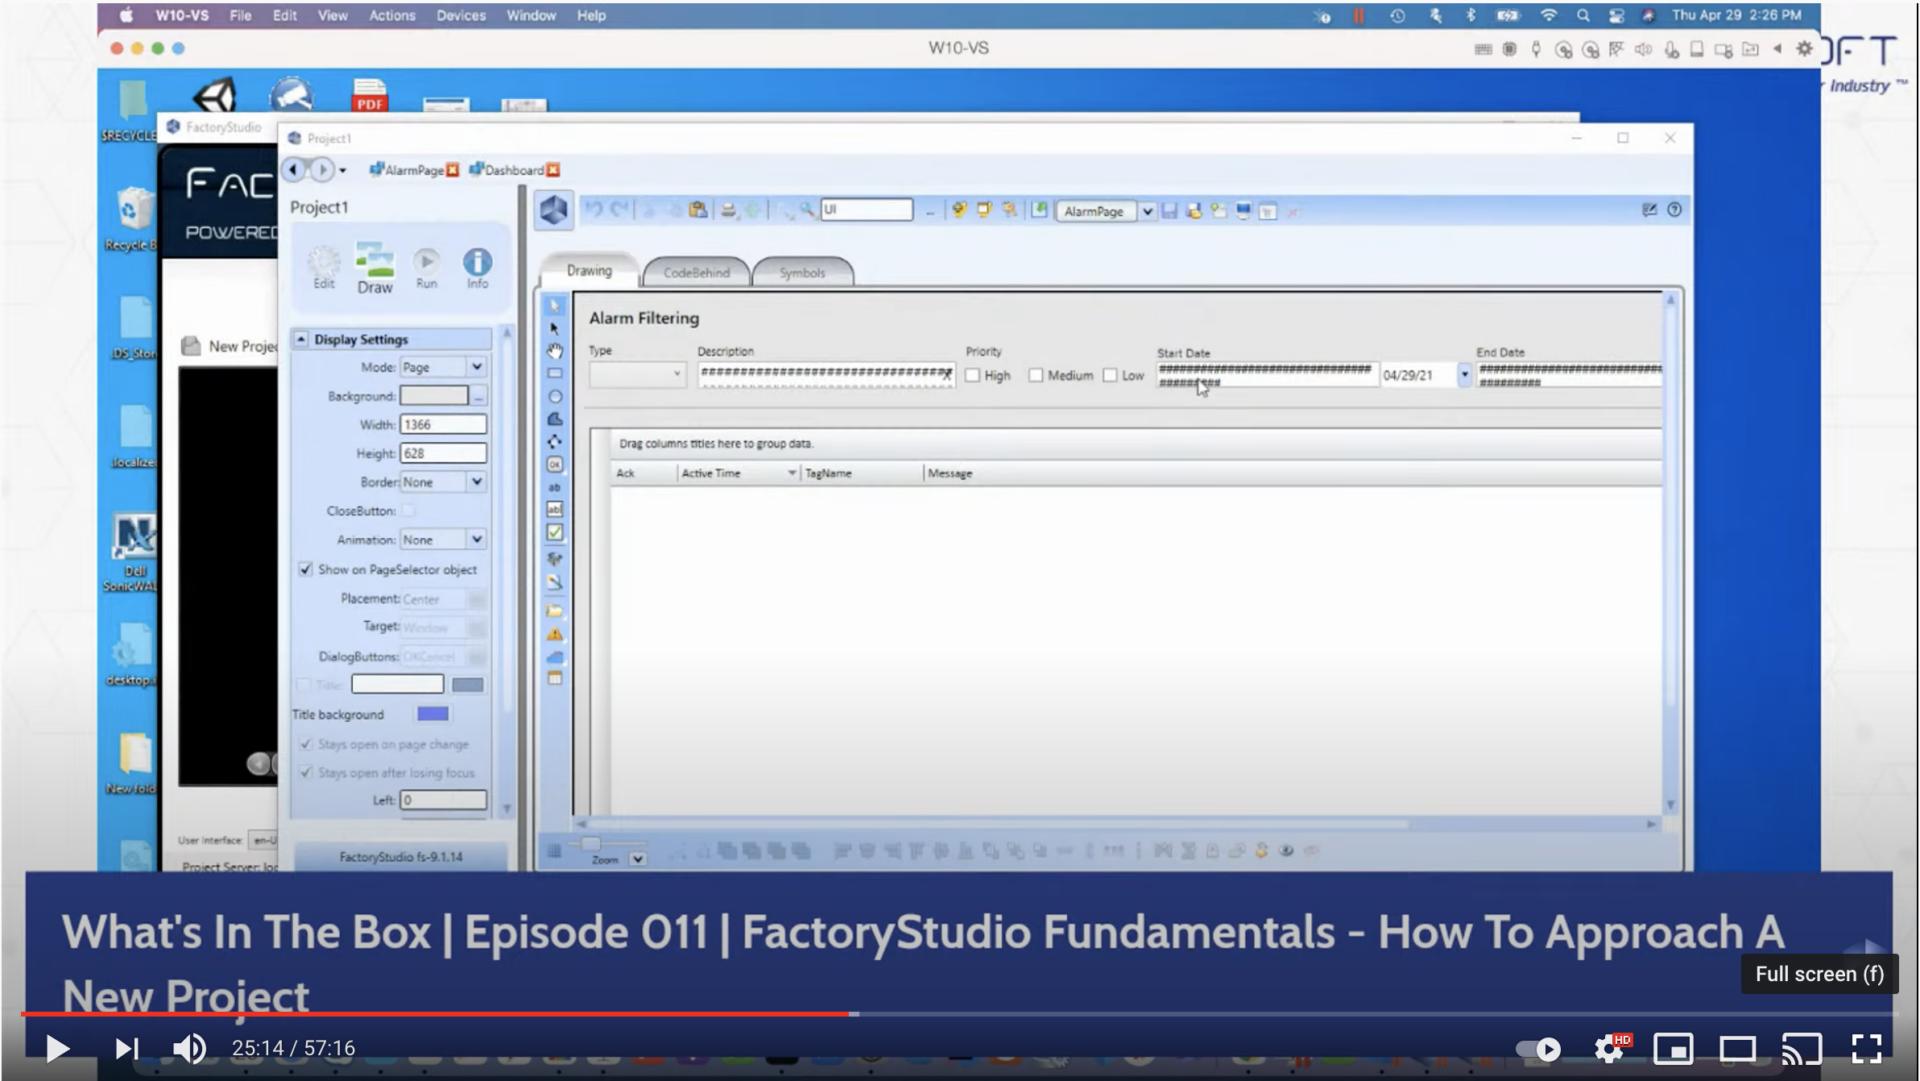
Task: Open YouTube settings gear
Action: point(1610,1048)
